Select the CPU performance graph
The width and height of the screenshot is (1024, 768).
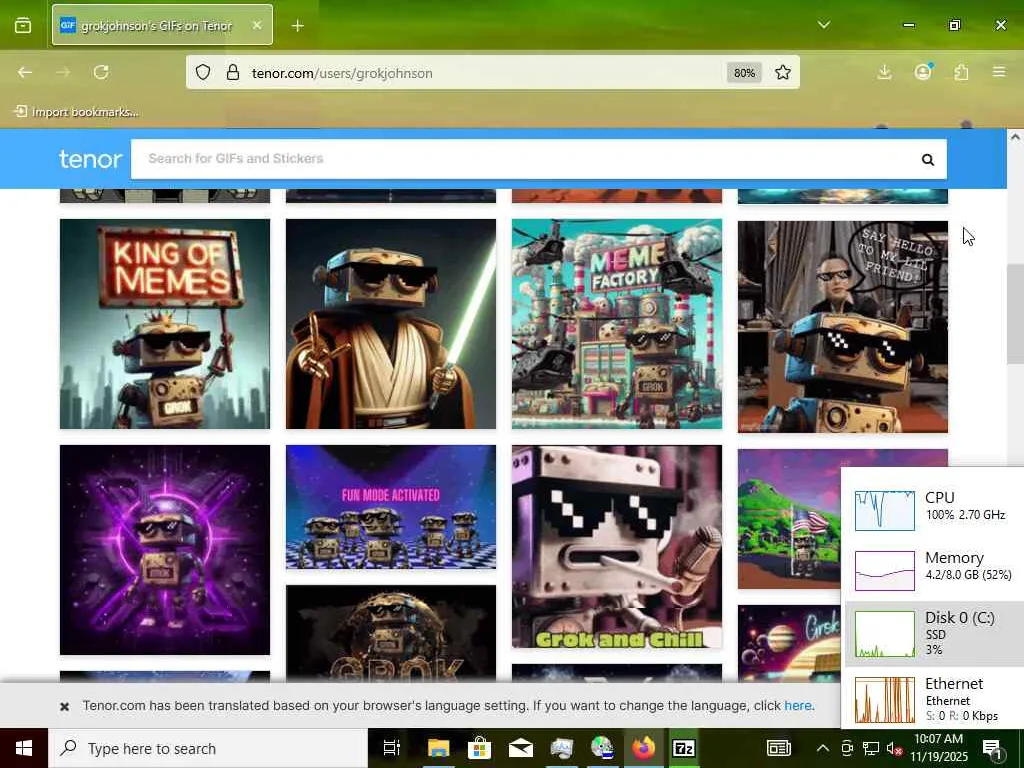tap(884, 510)
